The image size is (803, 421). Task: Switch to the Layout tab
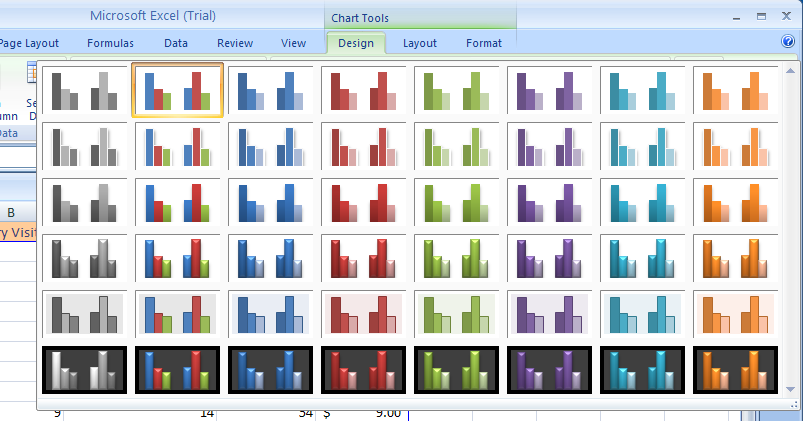coord(420,43)
